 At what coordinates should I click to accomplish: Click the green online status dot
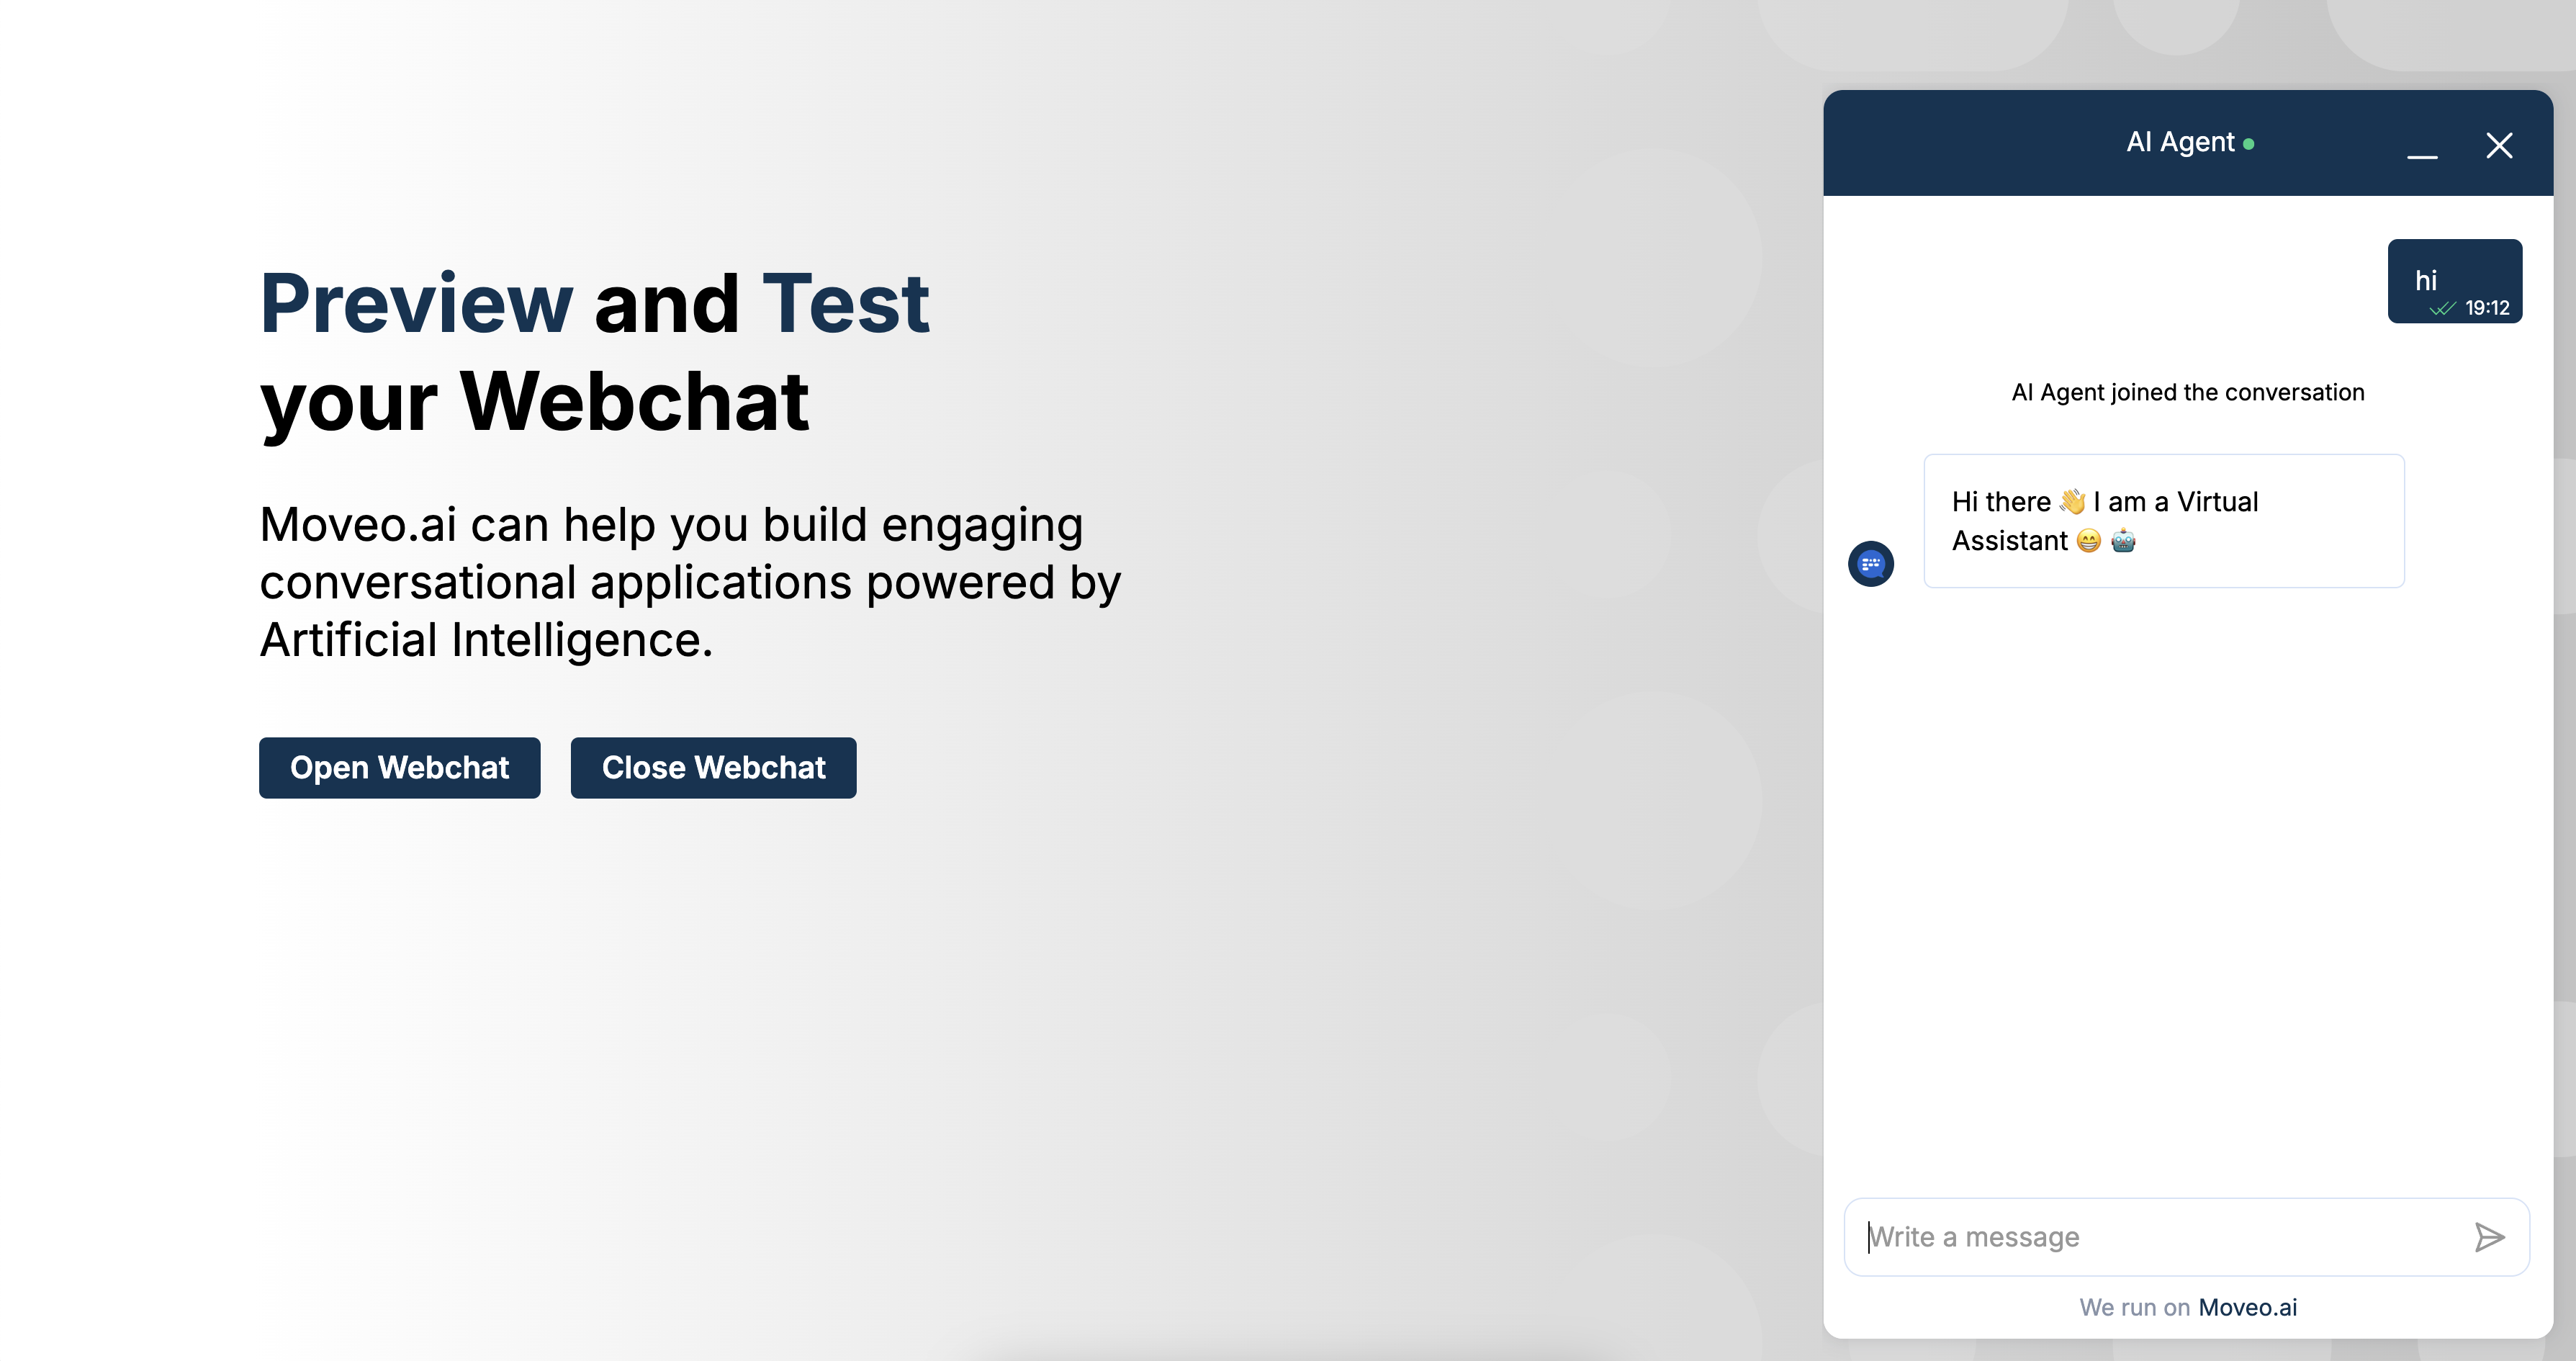tap(2249, 144)
